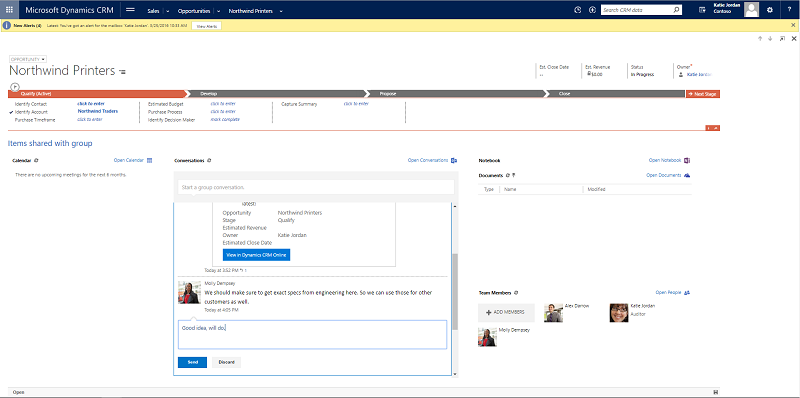
Task: Click the Next Stage button
Action: pyautogui.click(x=703, y=94)
